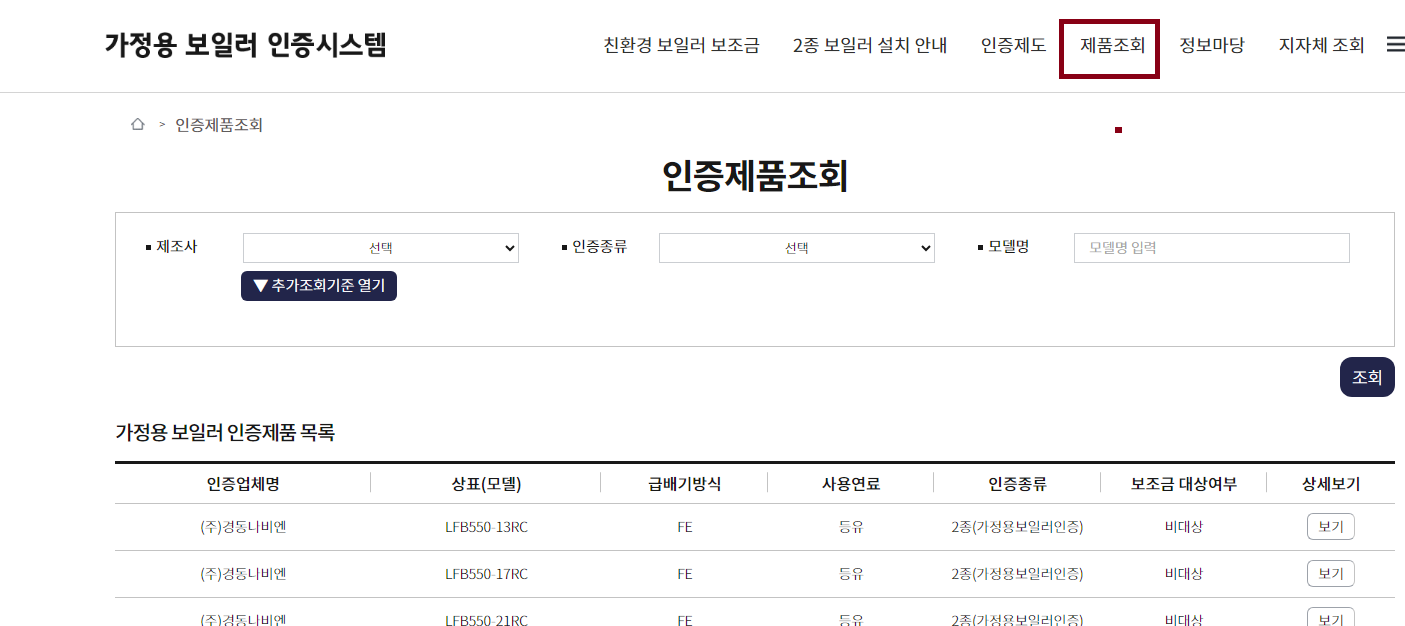Click 보기 for model LFB550-21RC
1405x626 pixels.
tap(1330, 618)
